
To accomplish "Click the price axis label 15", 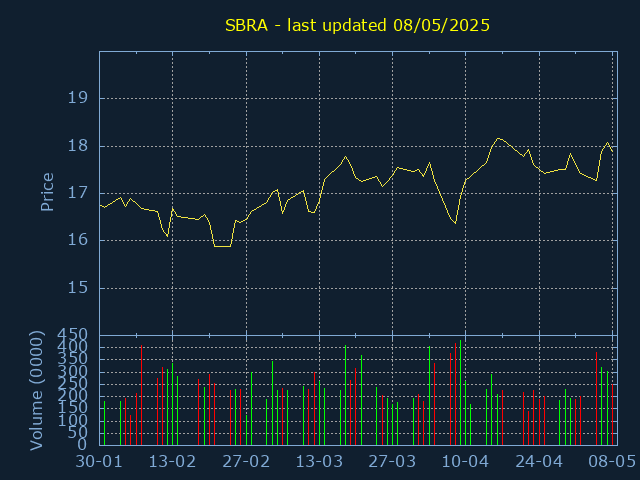I will tap(78, 288).
